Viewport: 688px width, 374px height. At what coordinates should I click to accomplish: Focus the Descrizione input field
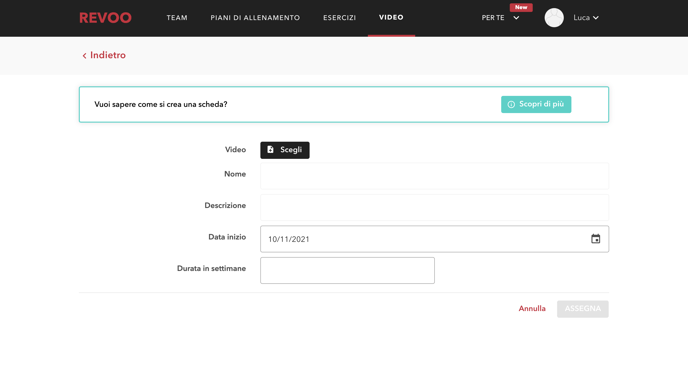coord(434,207)
